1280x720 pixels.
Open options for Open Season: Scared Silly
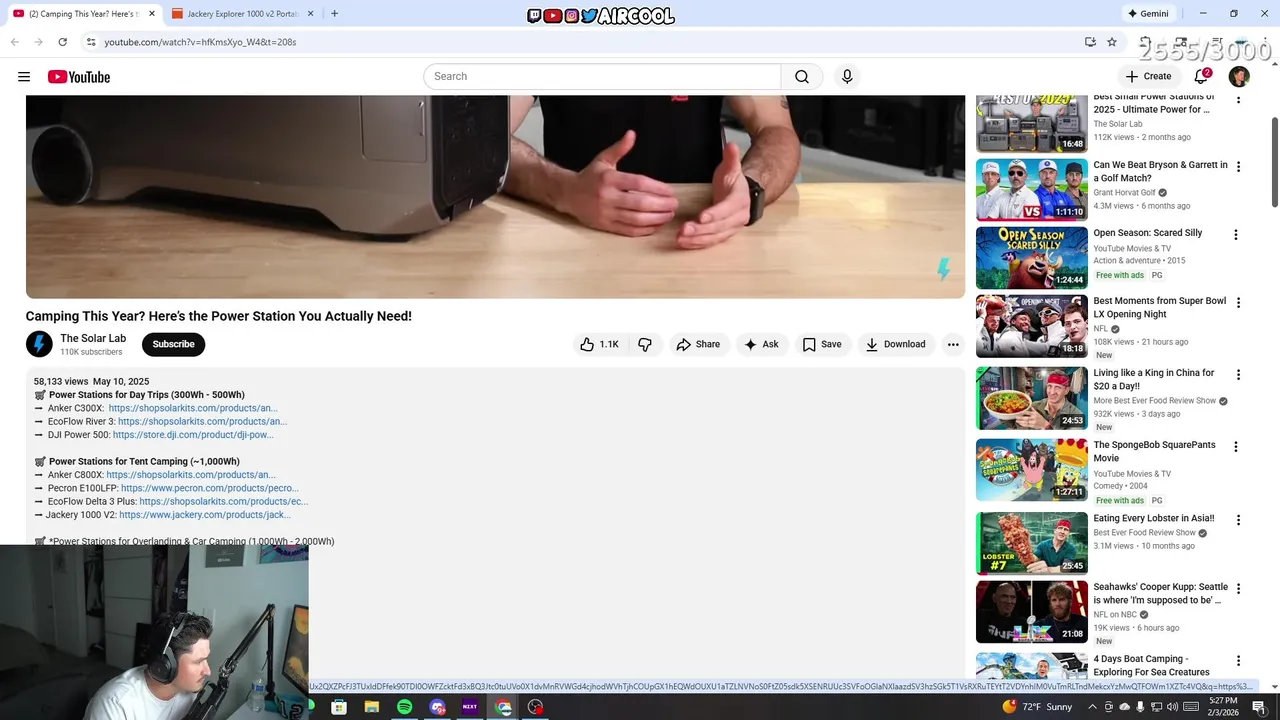1236,235
